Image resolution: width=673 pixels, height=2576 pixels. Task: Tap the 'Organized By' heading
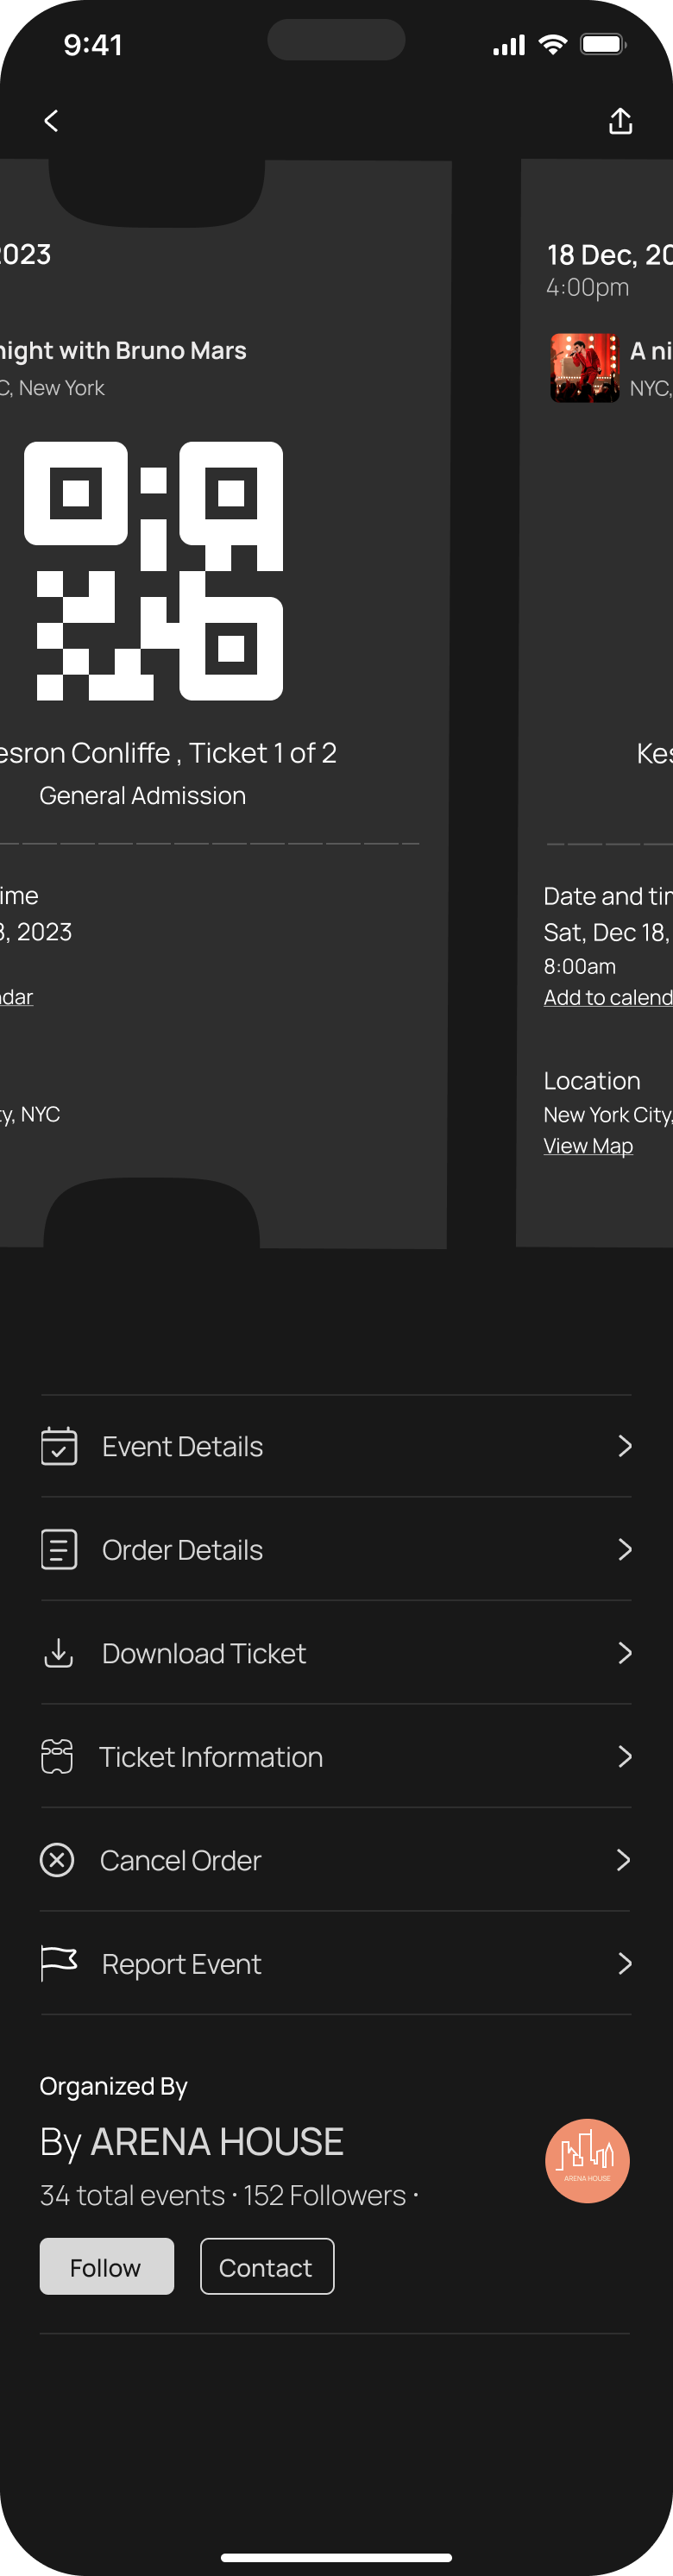point(114,2086)
